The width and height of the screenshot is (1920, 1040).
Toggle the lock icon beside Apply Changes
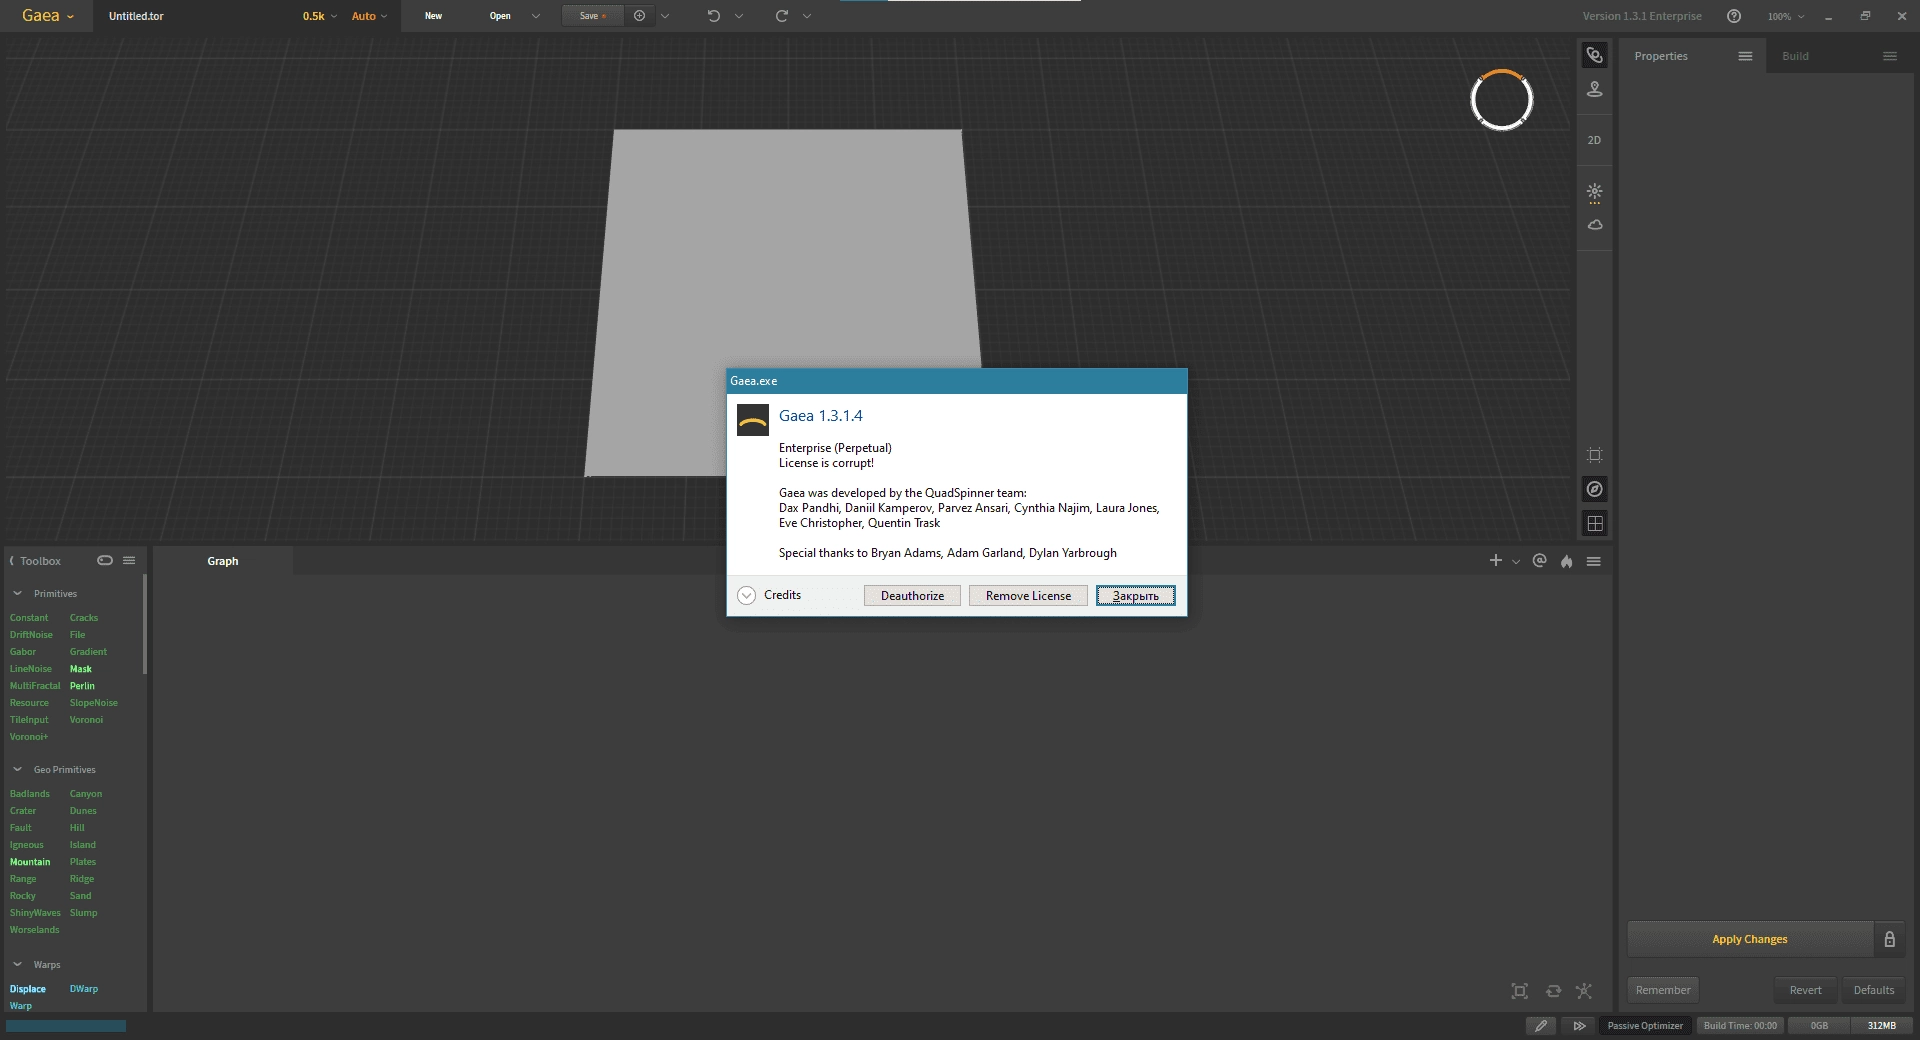1890,939
